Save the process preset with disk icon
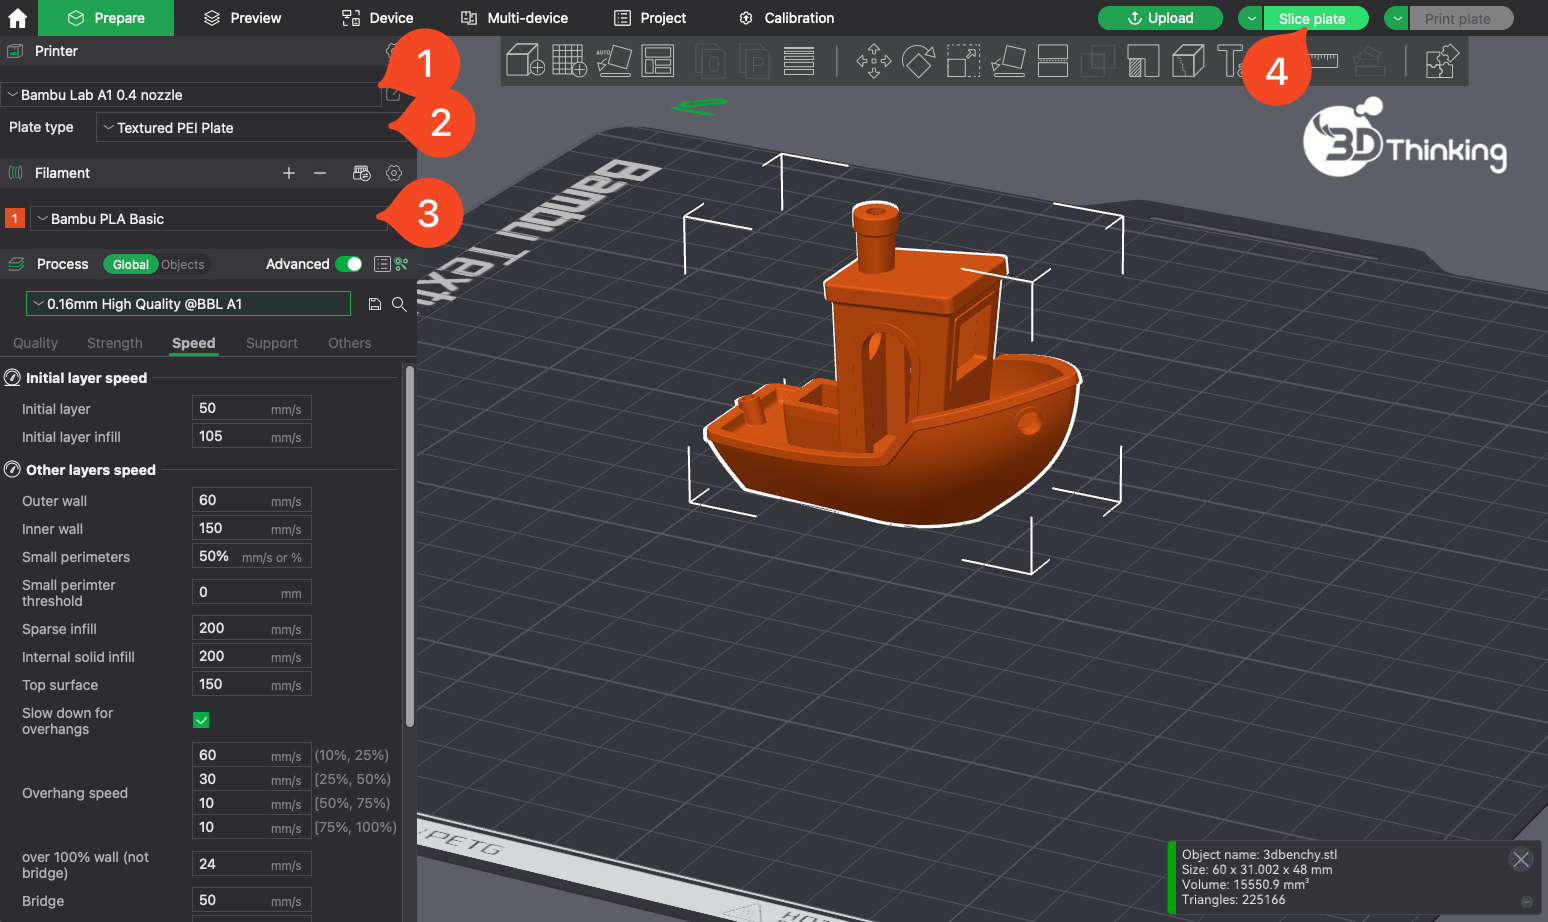This screenshot has height=922, width=1548. (x=375, y=304)
